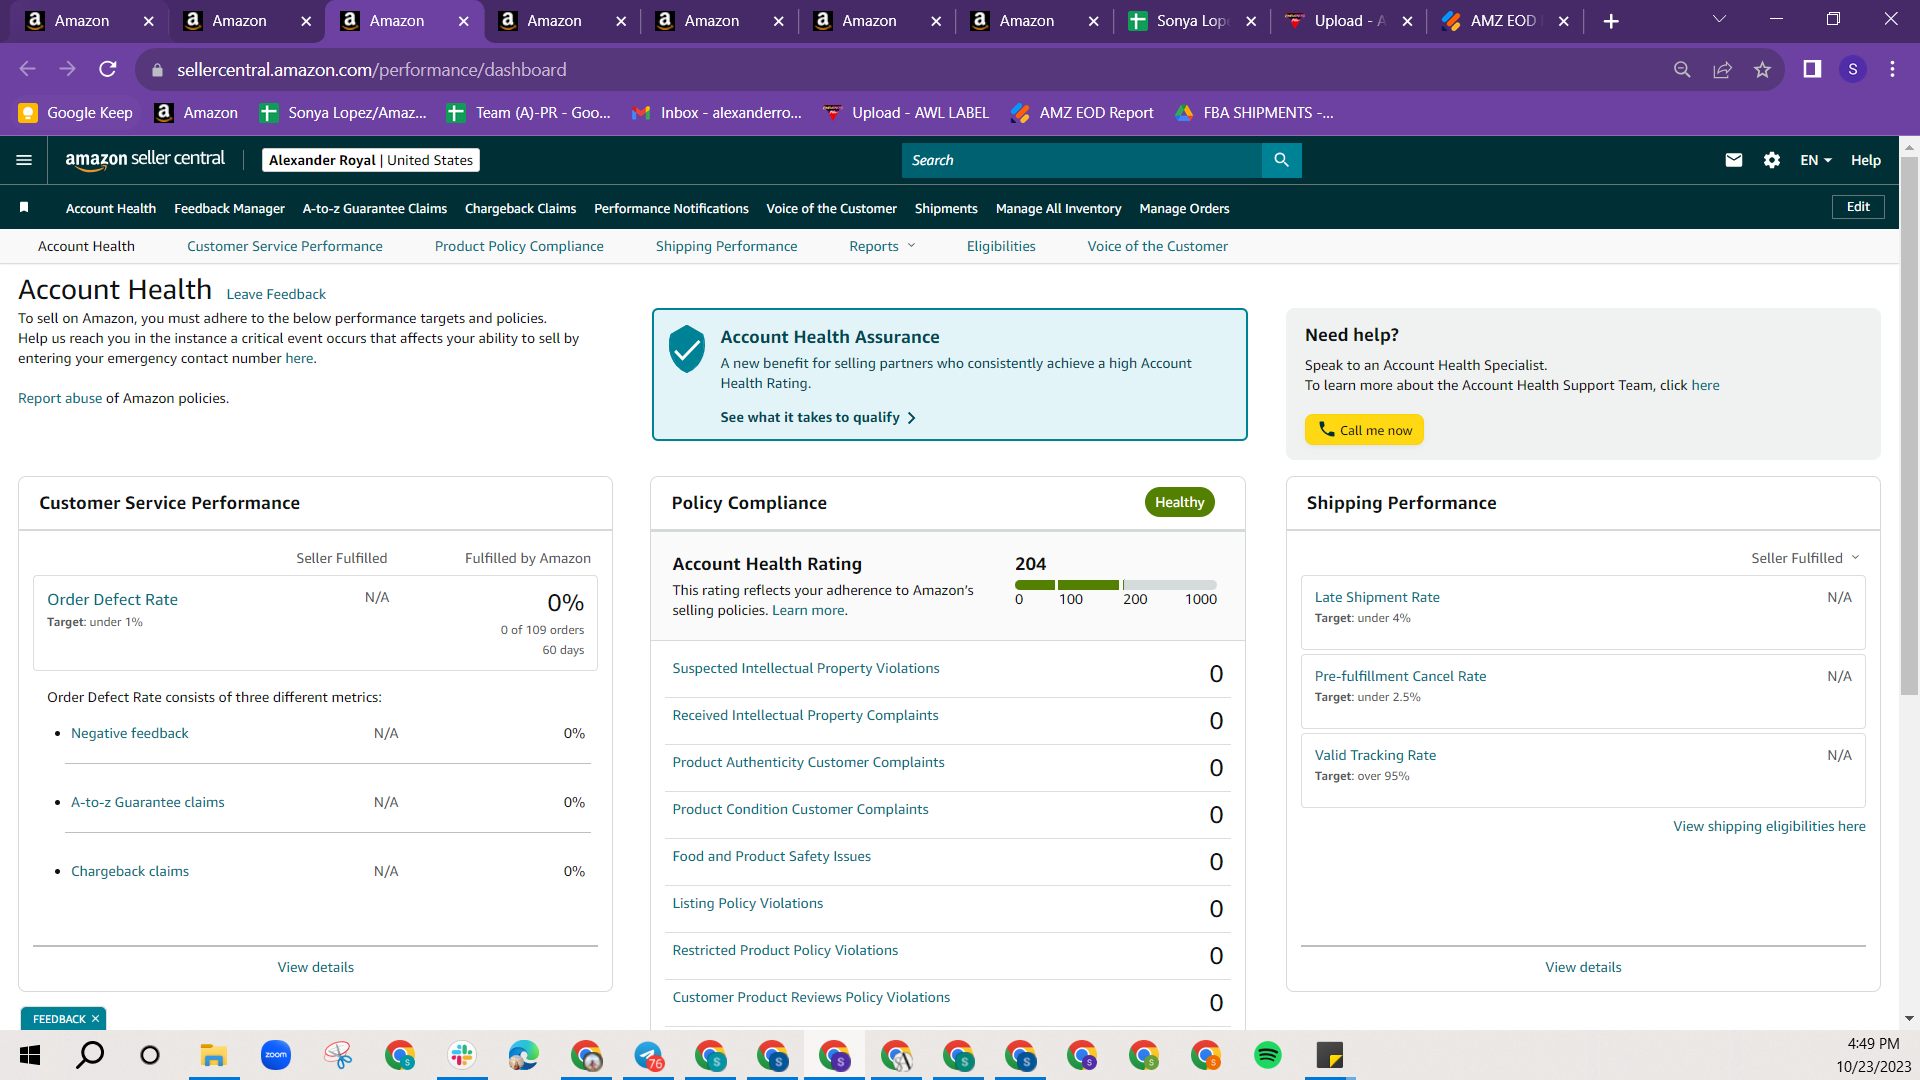Open a new browser tab with the plus icon
The image size is (1920, 1080).
pos(1611,21)
